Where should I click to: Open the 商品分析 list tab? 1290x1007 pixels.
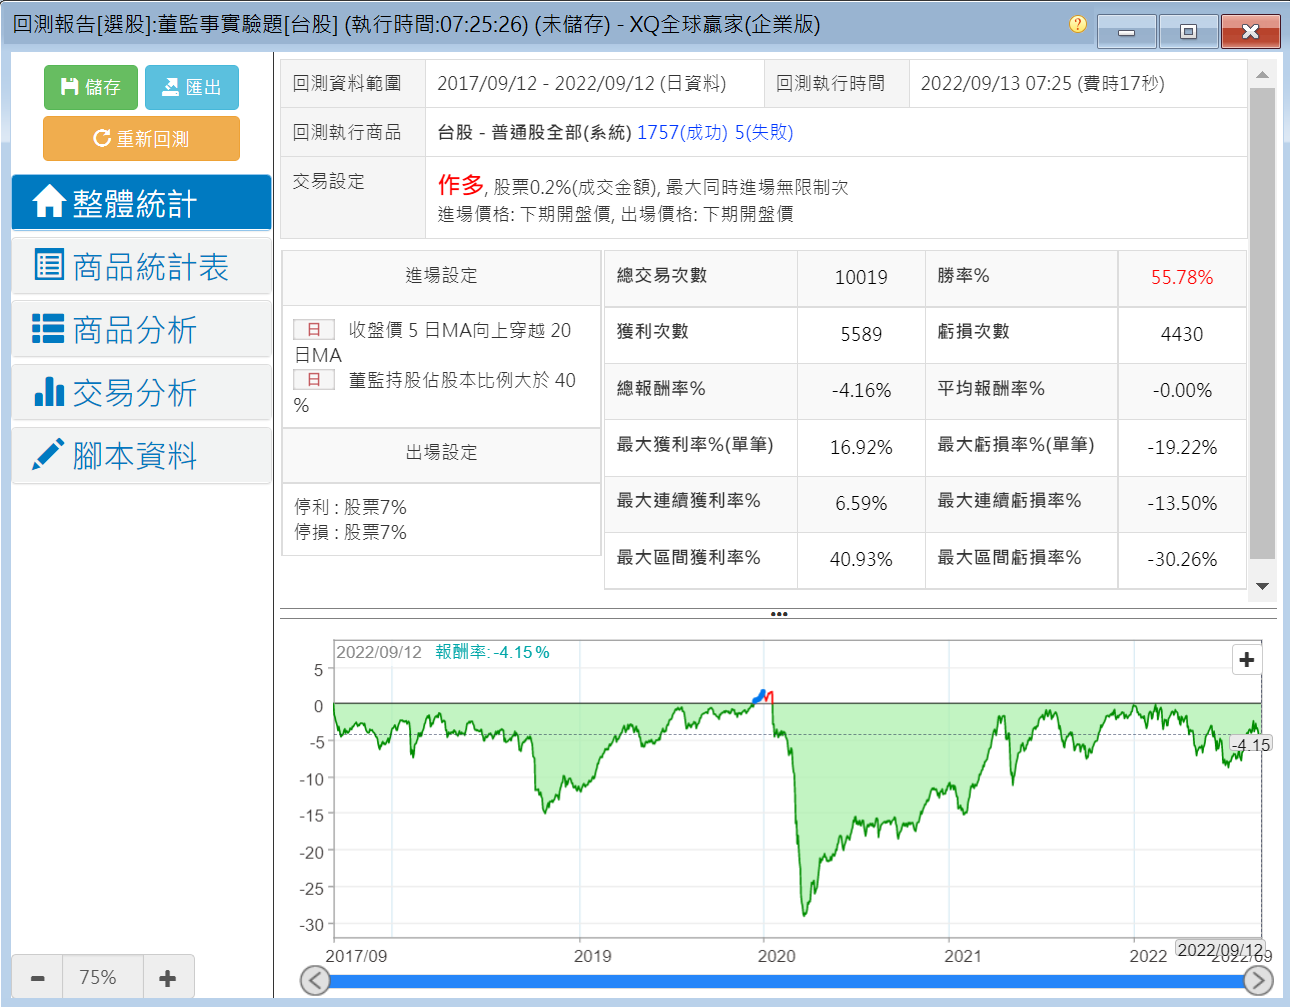tap(141, 329)
